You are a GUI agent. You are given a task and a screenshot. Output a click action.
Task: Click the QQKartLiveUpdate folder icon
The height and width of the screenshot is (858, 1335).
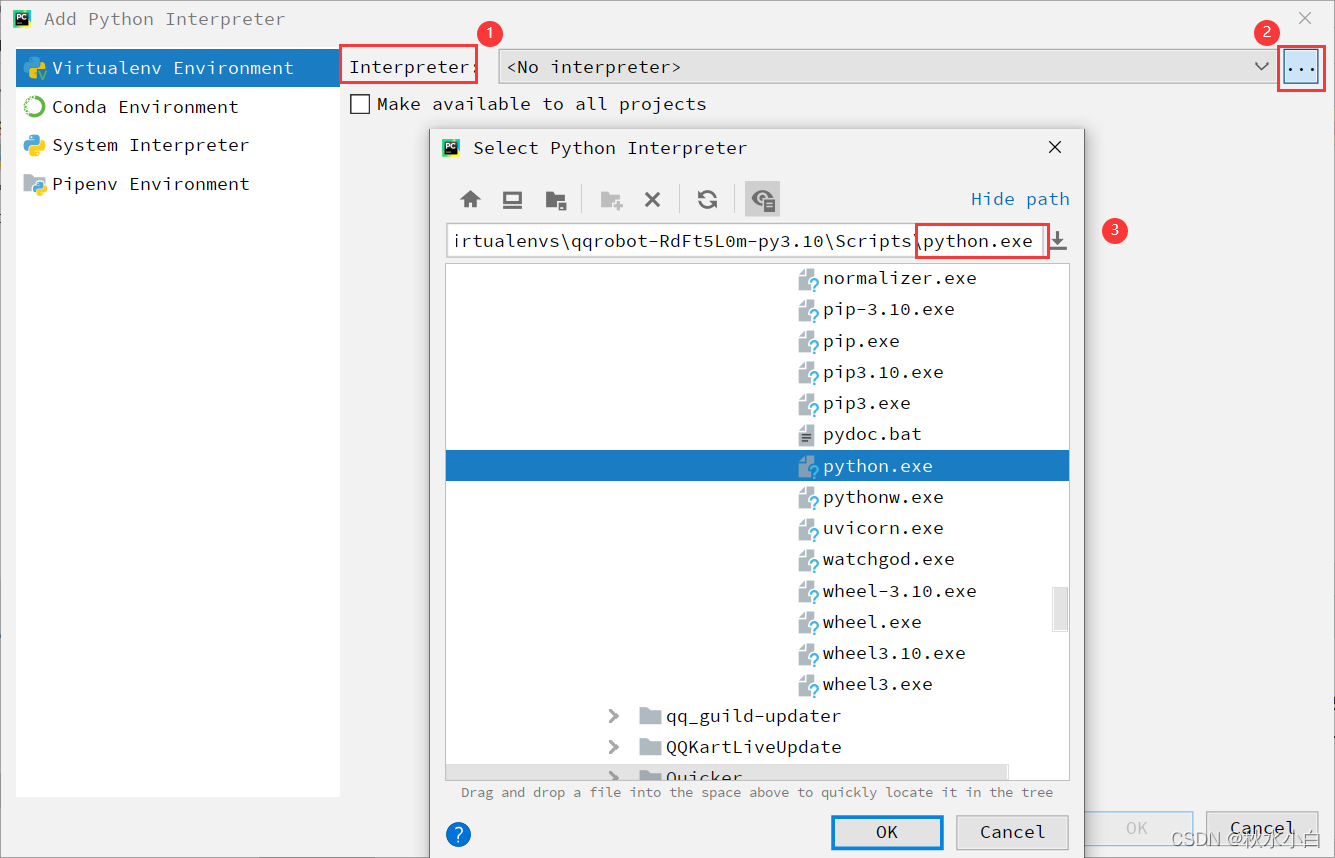coord(650,747)
